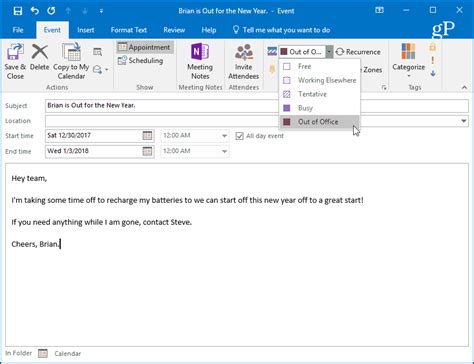Click the Calendar folder icon in status bar
The height and width of the screenshot is (364, 474).
pos(43,353)
